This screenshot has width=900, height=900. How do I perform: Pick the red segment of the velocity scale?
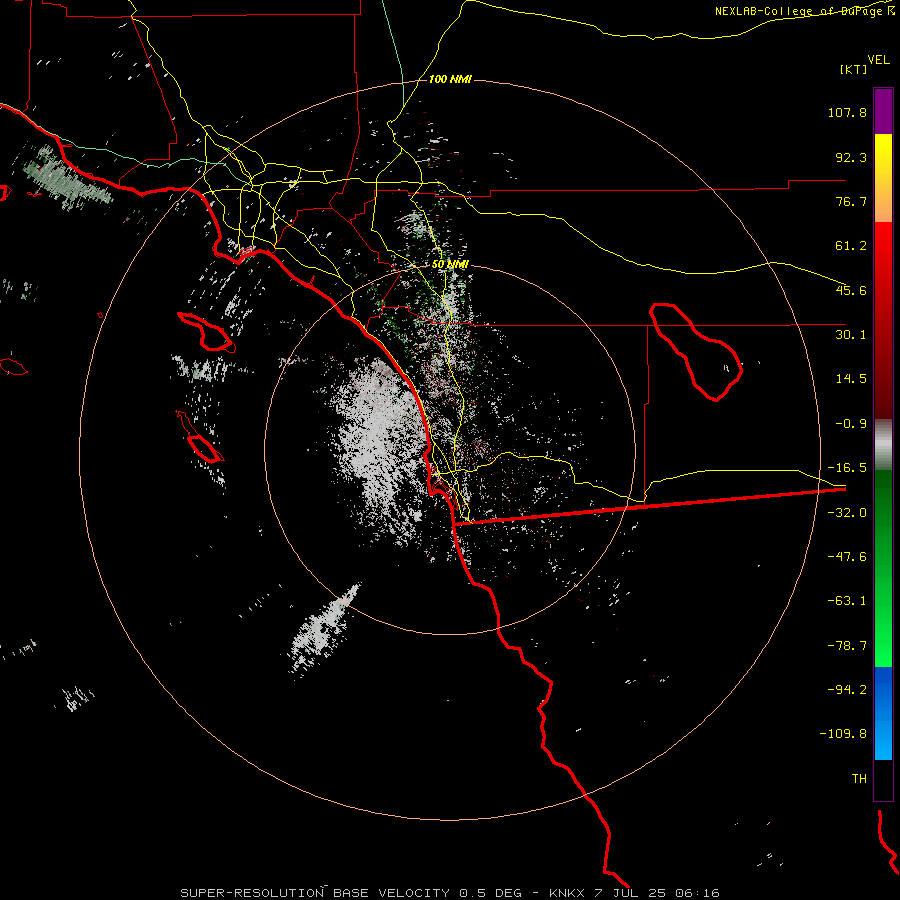tap(883, 320)
